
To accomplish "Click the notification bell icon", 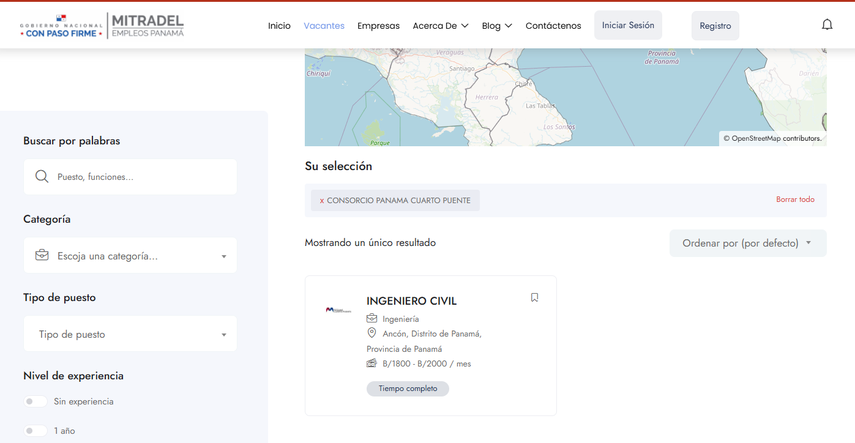I will pos(827,25).
